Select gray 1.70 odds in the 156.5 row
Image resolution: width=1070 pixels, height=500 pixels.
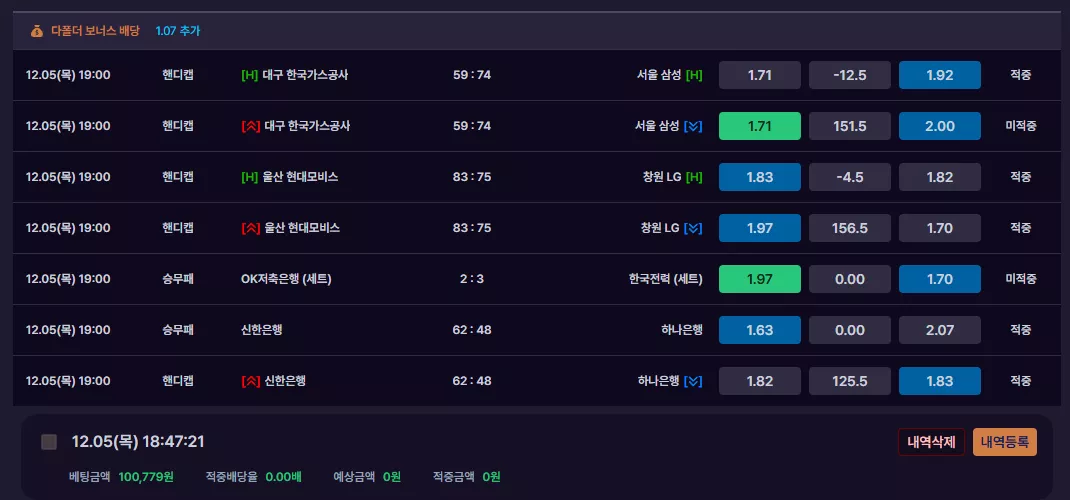tap(940, 228)
